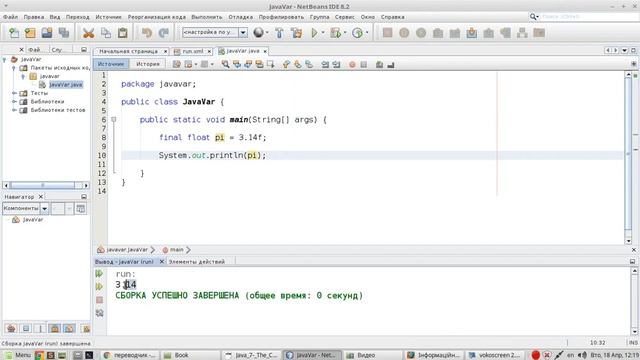640x360 pixels.
Task: Click the red record tray icon
Action: point(536,355)
